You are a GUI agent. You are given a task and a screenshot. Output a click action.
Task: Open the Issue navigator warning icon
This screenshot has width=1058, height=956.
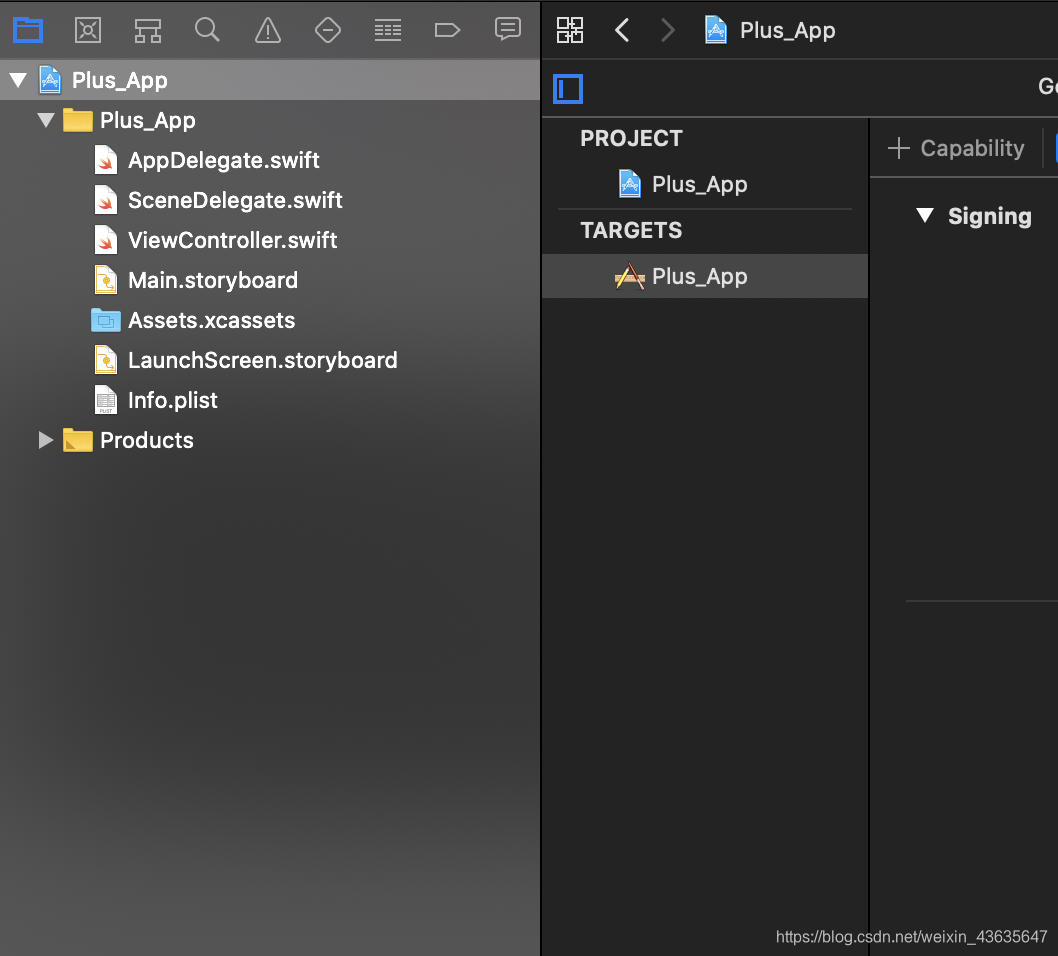pos(268,30)
